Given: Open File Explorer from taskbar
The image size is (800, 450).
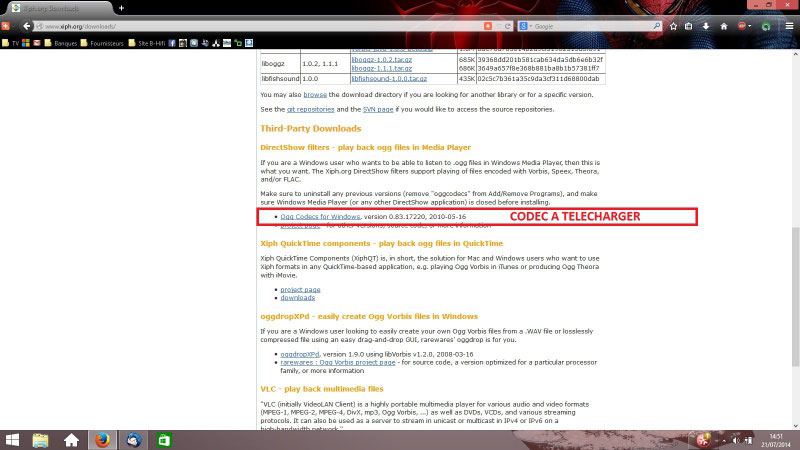Looking at the screenshot, I should click(x=40, y=440).
